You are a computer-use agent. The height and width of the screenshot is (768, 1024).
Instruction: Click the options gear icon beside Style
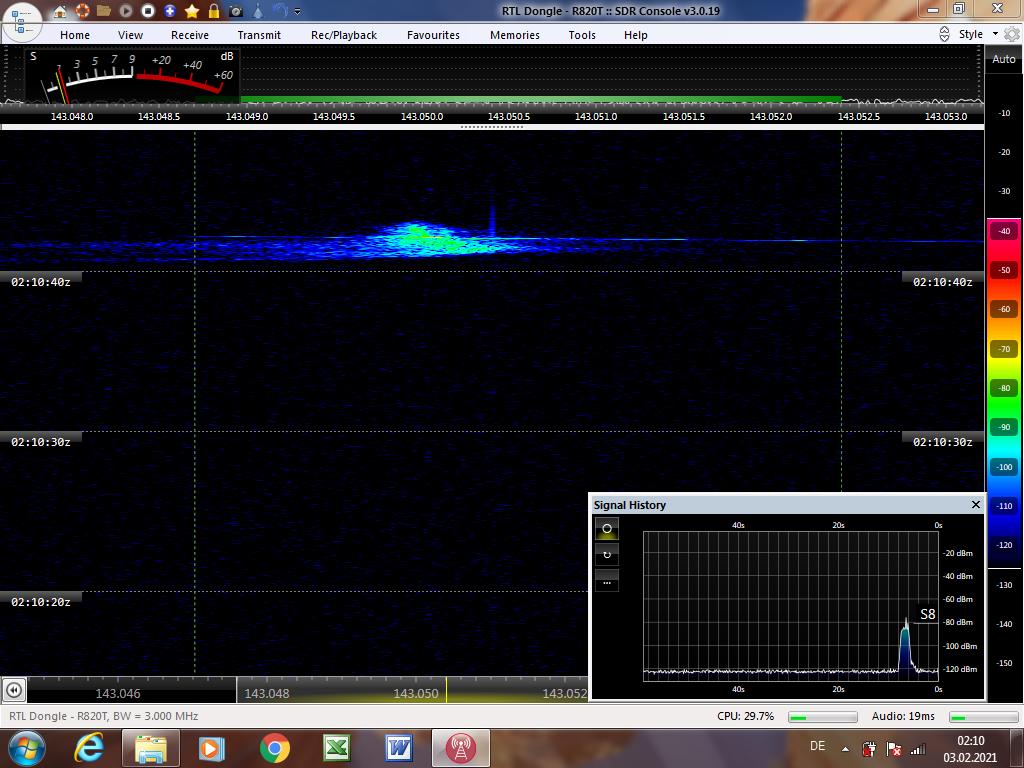[x=1012, y=35]
